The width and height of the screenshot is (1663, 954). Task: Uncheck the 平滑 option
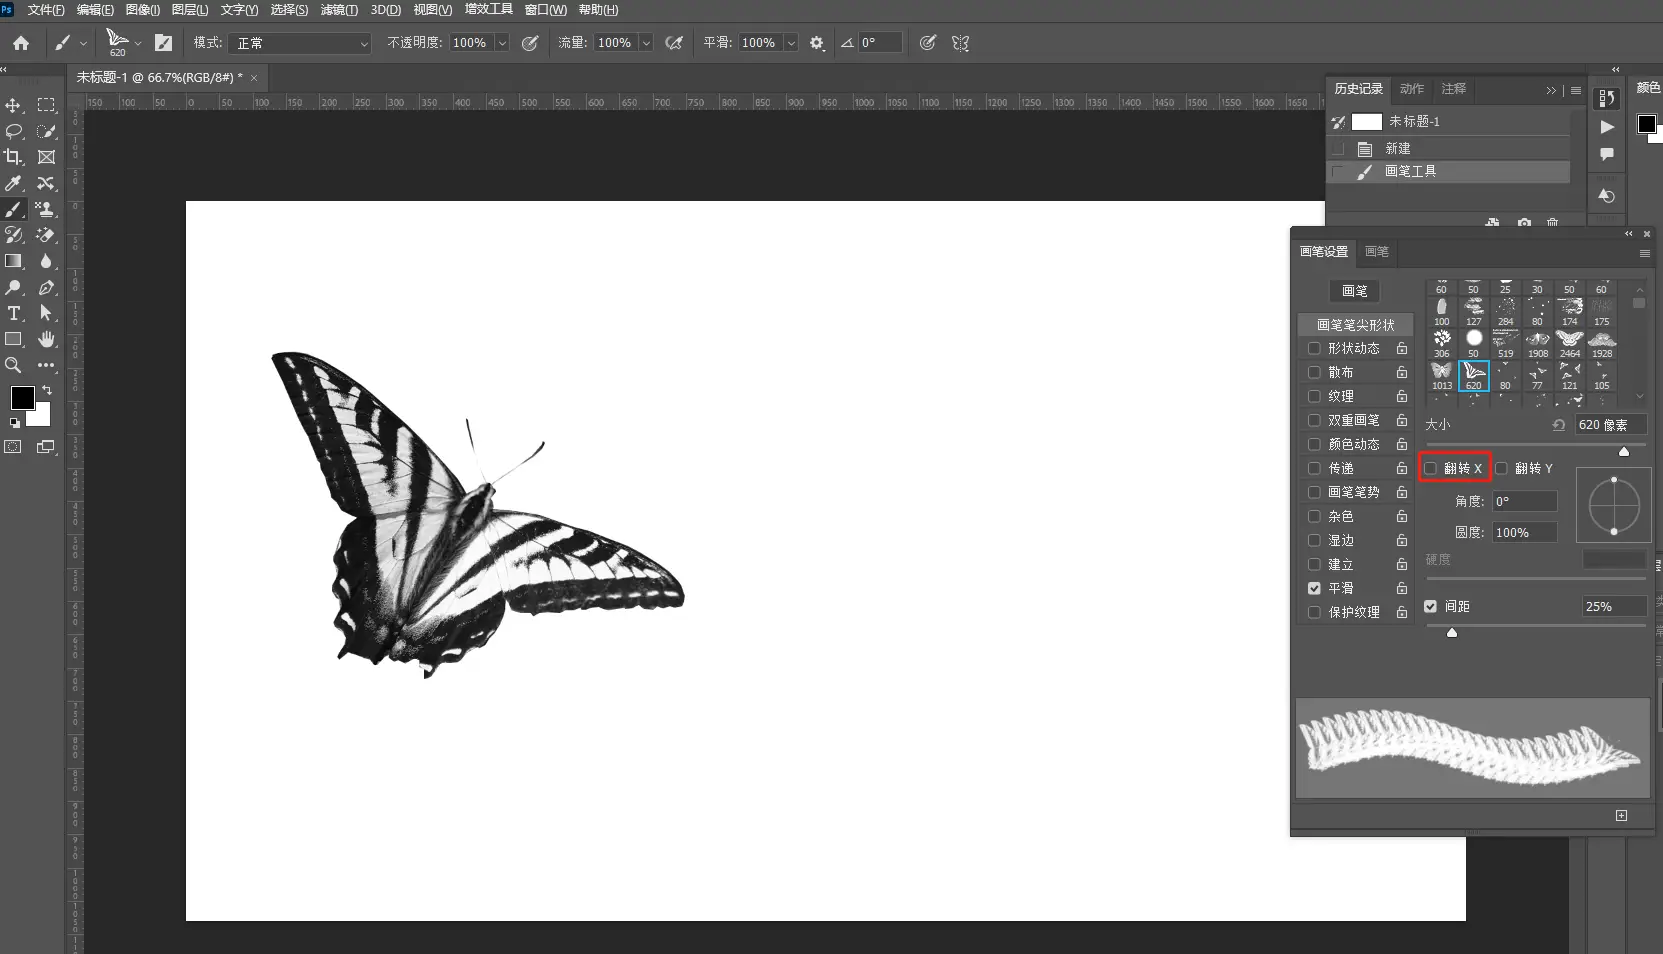click(1314, 588)
